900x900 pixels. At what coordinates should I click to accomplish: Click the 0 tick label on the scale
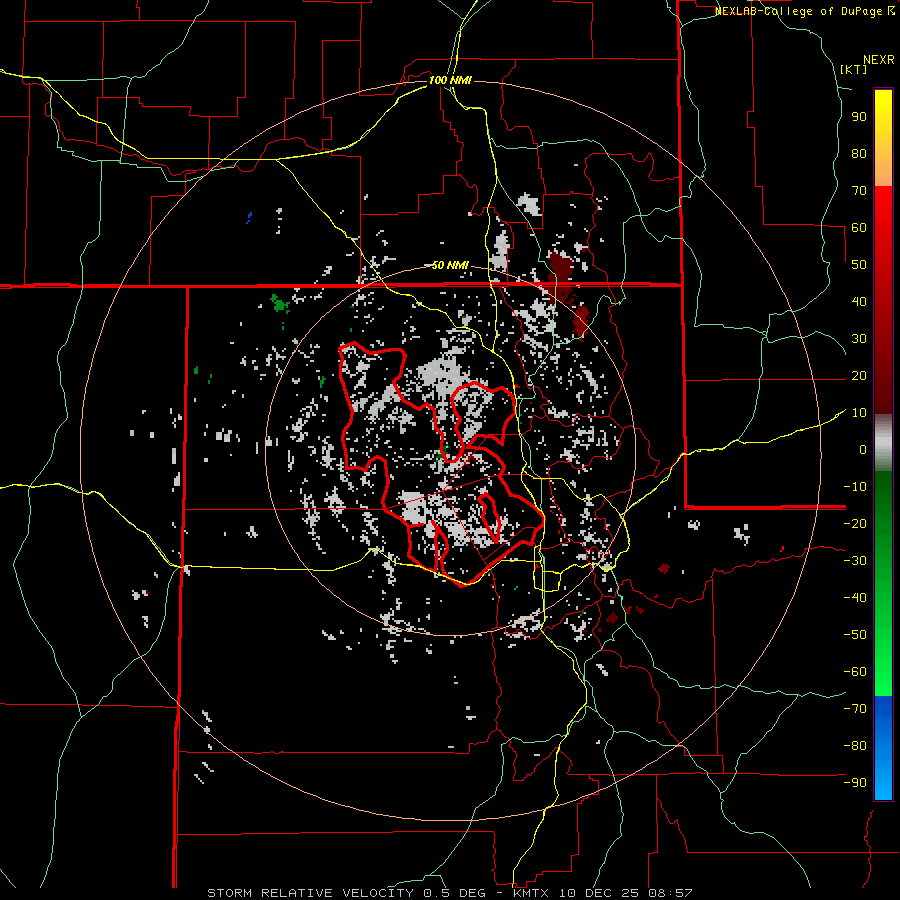pyautogui.click(x=861, y=449)
